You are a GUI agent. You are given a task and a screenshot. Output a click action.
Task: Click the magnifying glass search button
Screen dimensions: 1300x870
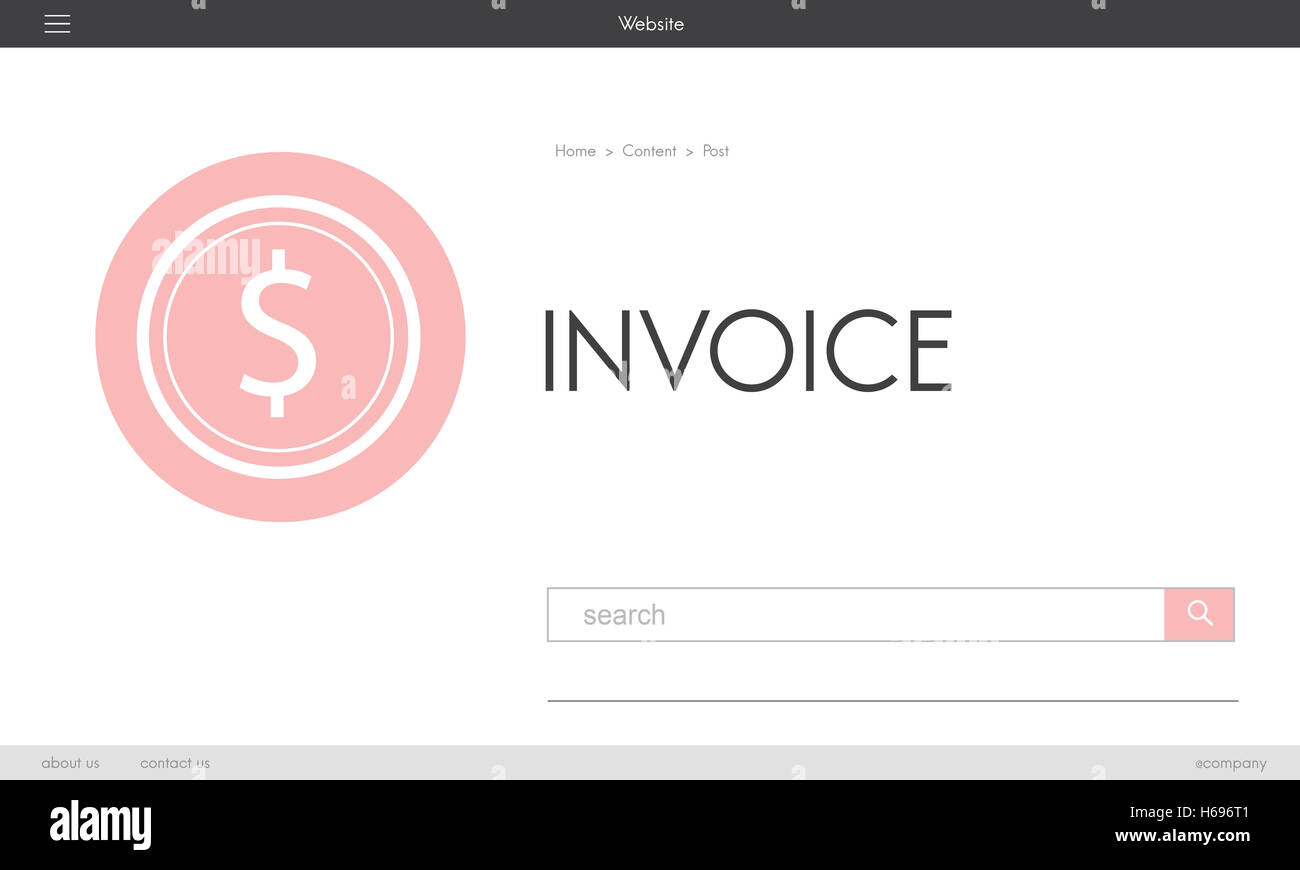(1199, 614)
